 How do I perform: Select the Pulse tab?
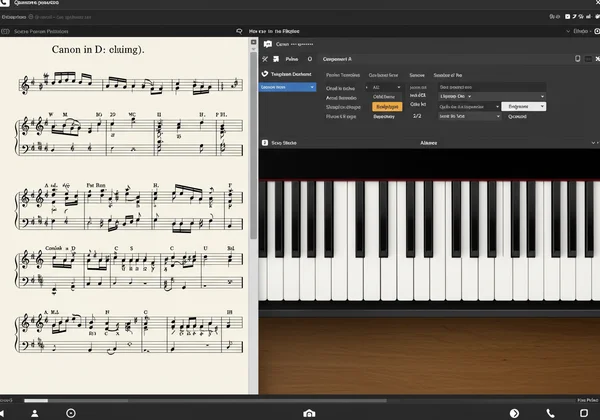[x=292, y=59]
